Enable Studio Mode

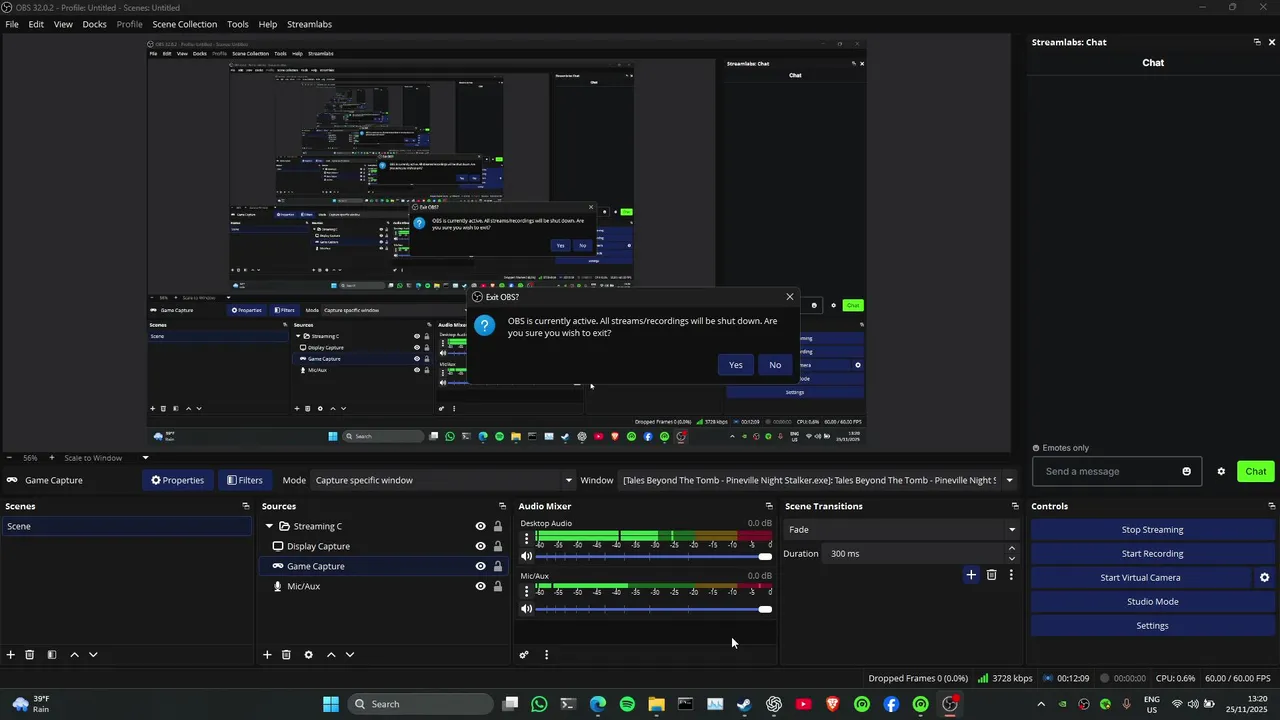coord(1152,602)
